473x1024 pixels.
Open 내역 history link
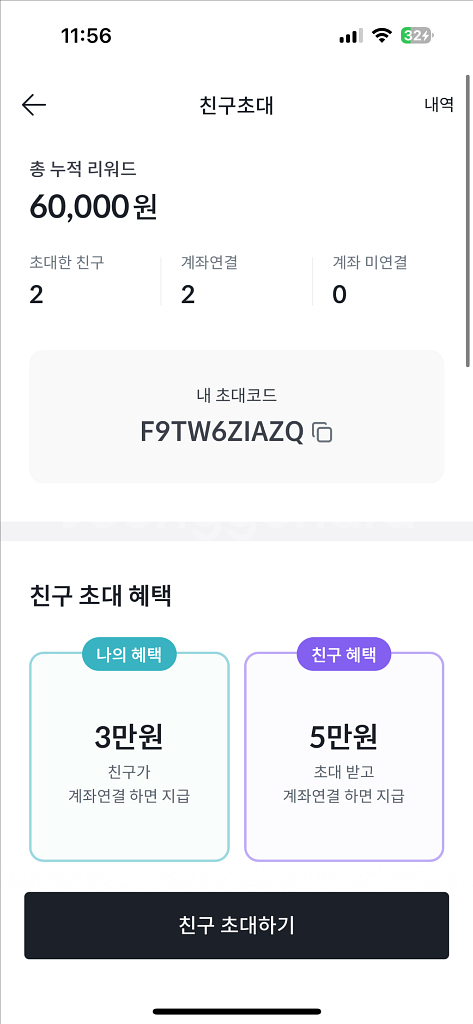[x=438, y=104]
